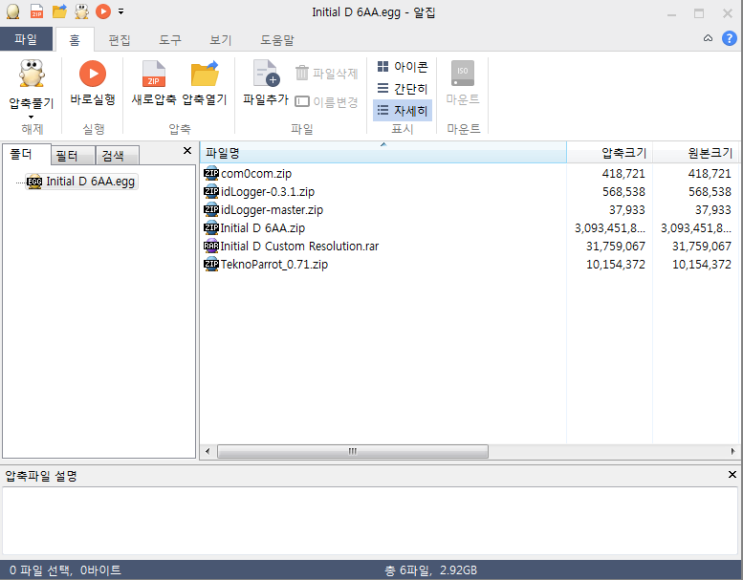This screenshot has height=580, width=743.
Task: Switch to 아이콘 view mode
Action: (x=402, y=67)
